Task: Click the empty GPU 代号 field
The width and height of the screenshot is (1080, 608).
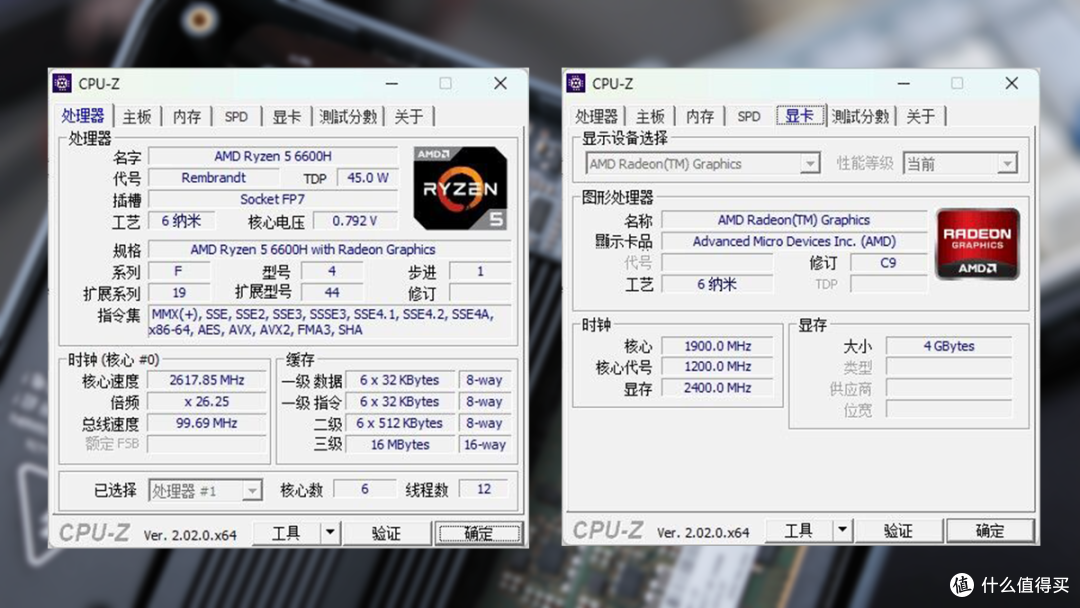Action: coord(718,262)
